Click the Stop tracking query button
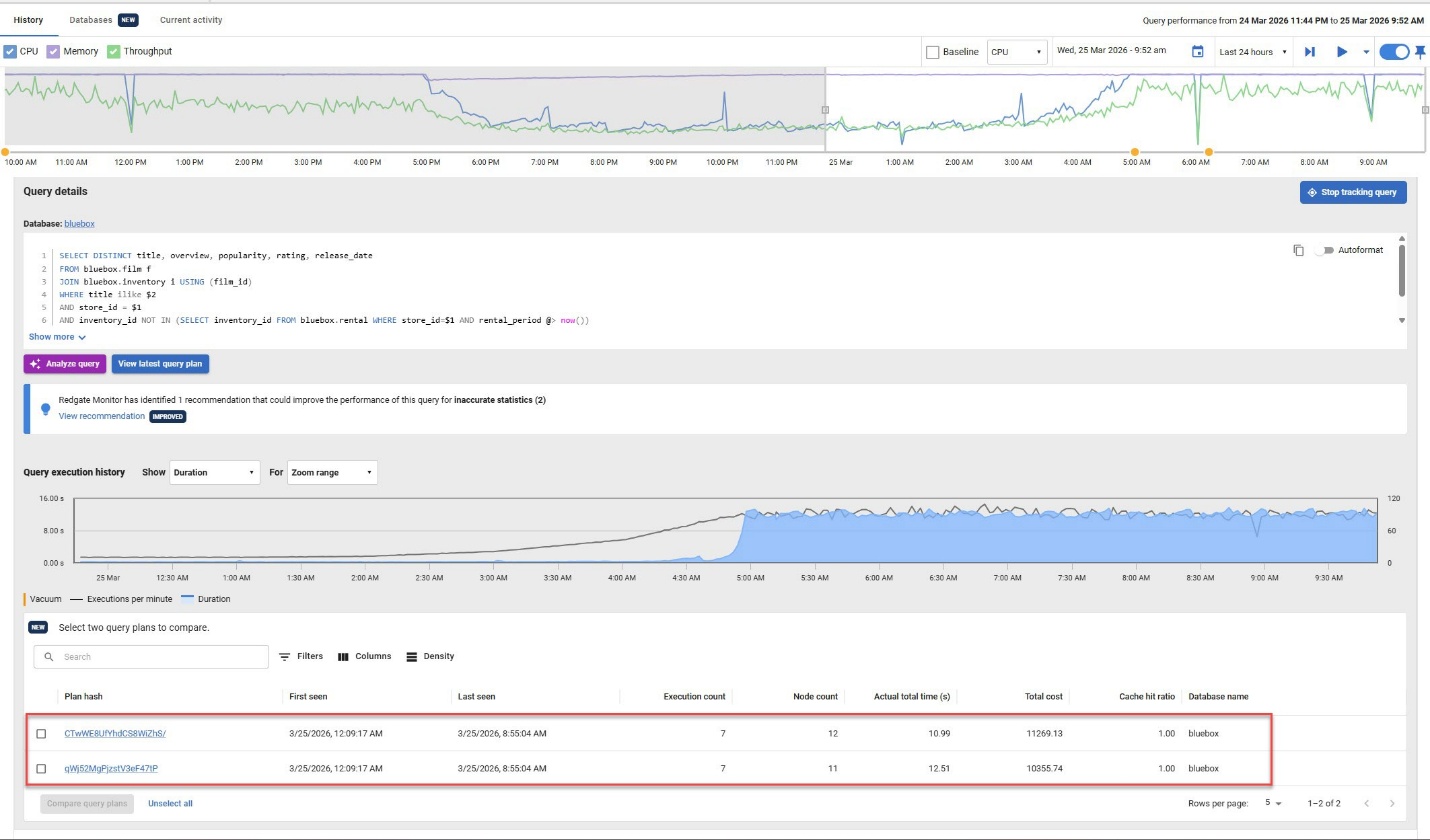Viewport: 1430px width, 840px height. pos(1353,192)
